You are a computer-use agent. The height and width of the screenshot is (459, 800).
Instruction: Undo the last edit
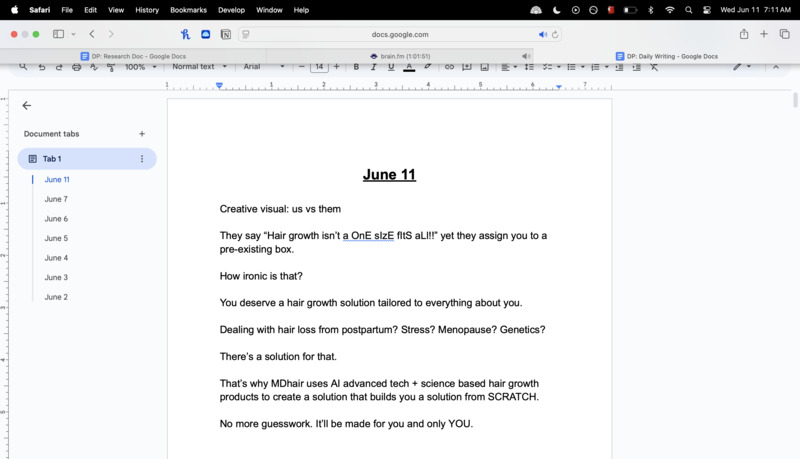[x=42, y=67]
